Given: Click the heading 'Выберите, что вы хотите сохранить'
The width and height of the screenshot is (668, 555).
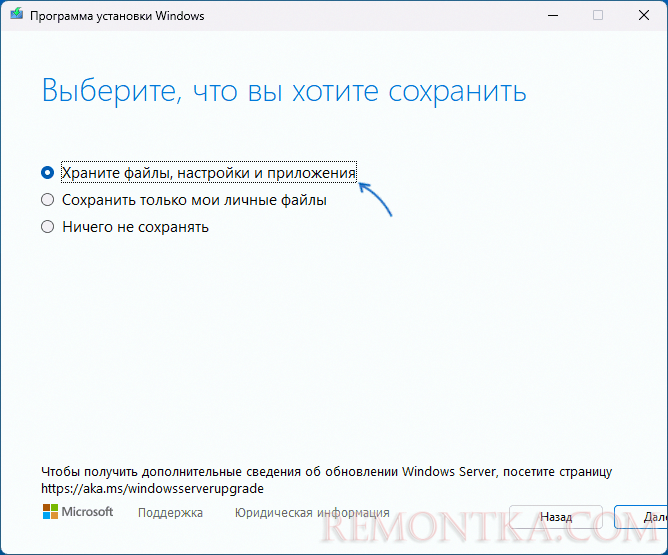Looking at the screenshot, I should tap(284, 90).
